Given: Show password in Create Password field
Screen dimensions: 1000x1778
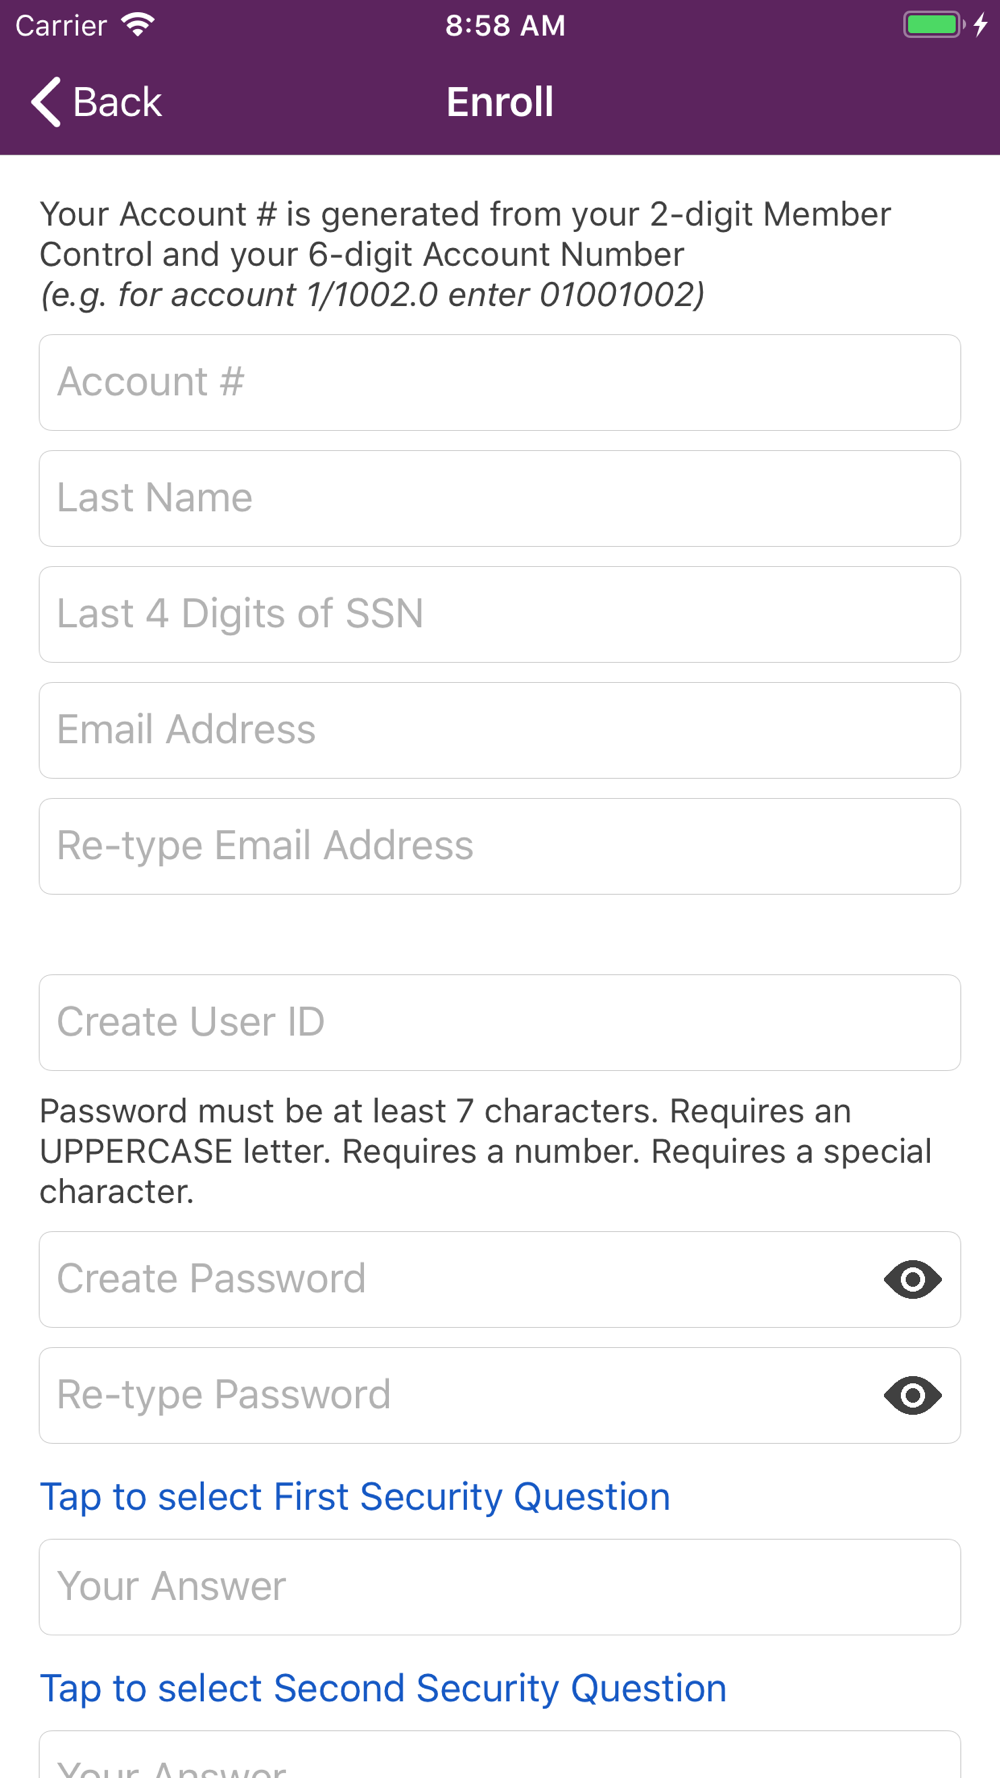Looking at the screenshot, I should [x=912, y=1279].
